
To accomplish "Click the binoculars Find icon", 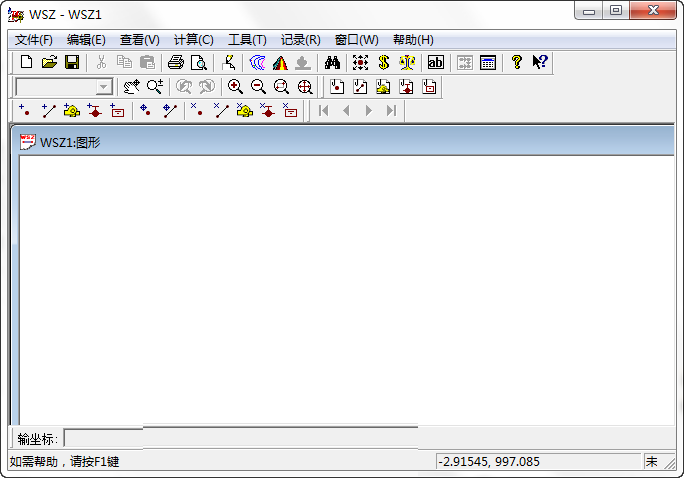I will pos(333,62).
